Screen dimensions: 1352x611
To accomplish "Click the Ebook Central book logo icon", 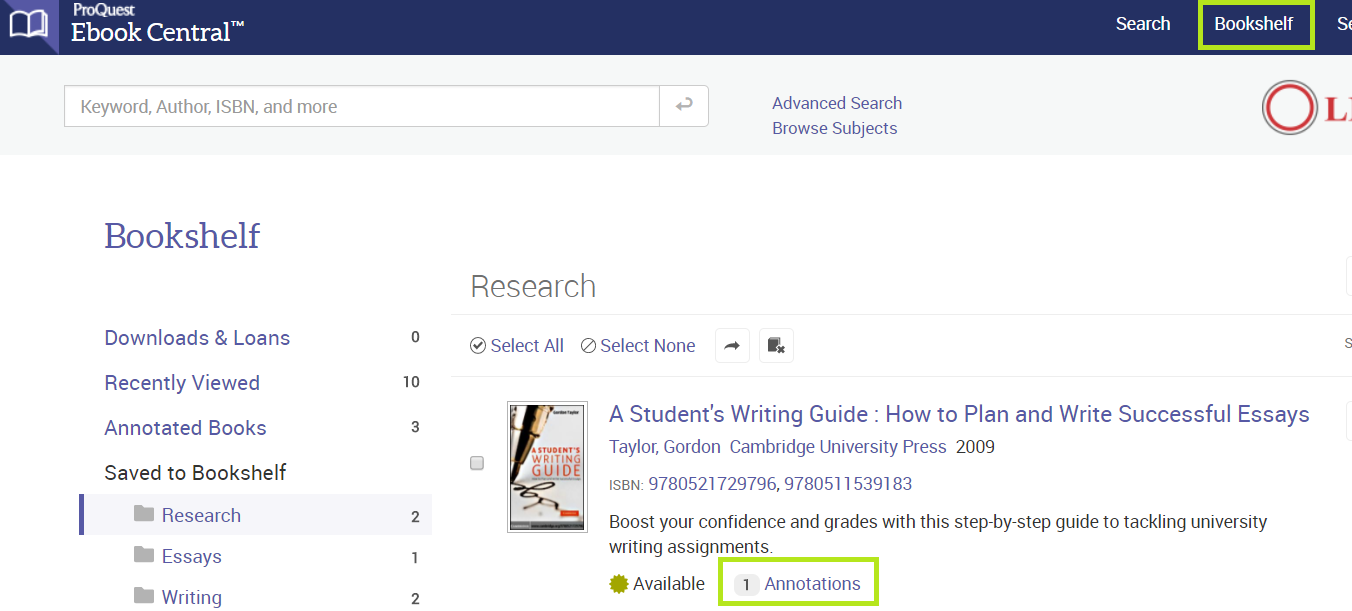I will 28,24.
